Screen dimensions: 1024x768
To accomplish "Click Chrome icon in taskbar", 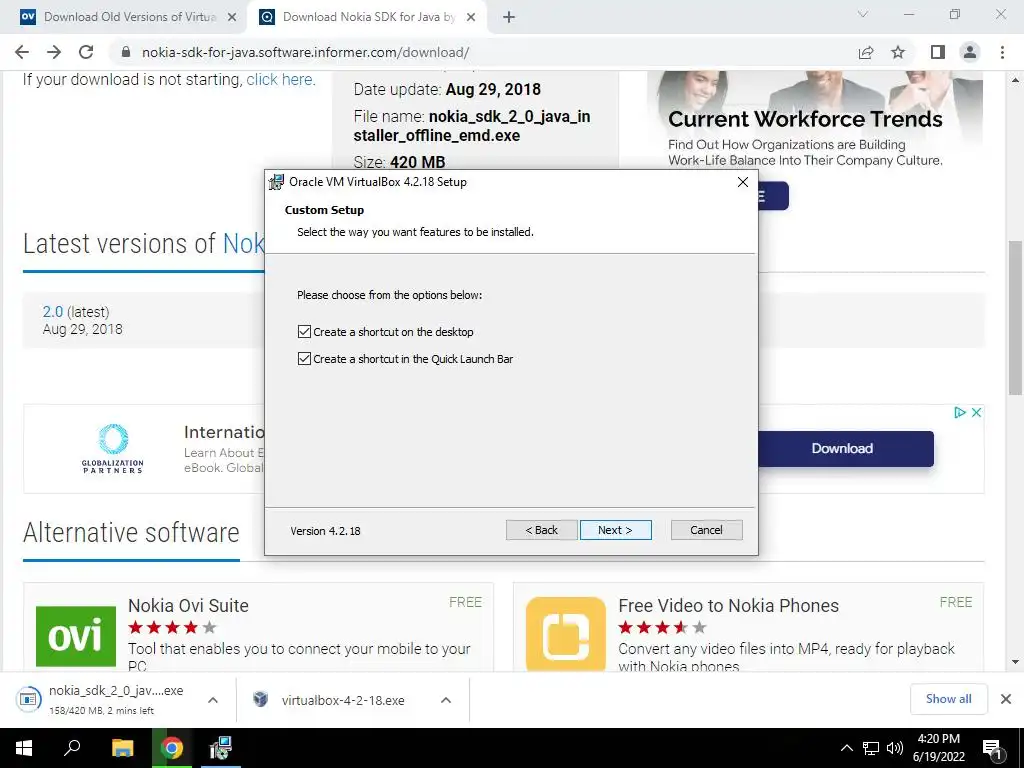I will point(172,748).
